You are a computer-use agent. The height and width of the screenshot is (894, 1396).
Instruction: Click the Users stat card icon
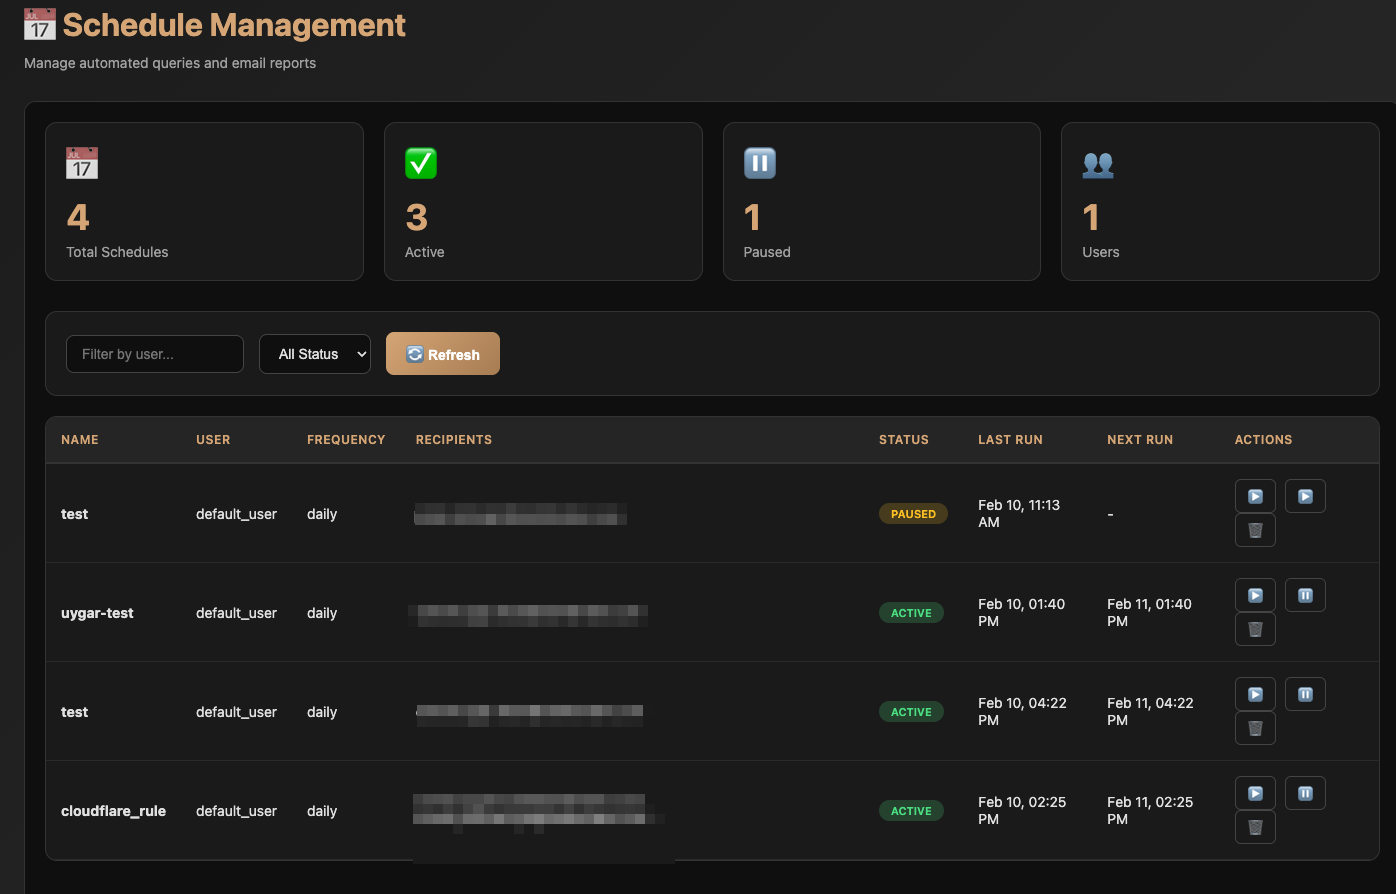click(x=1097, y=163)
